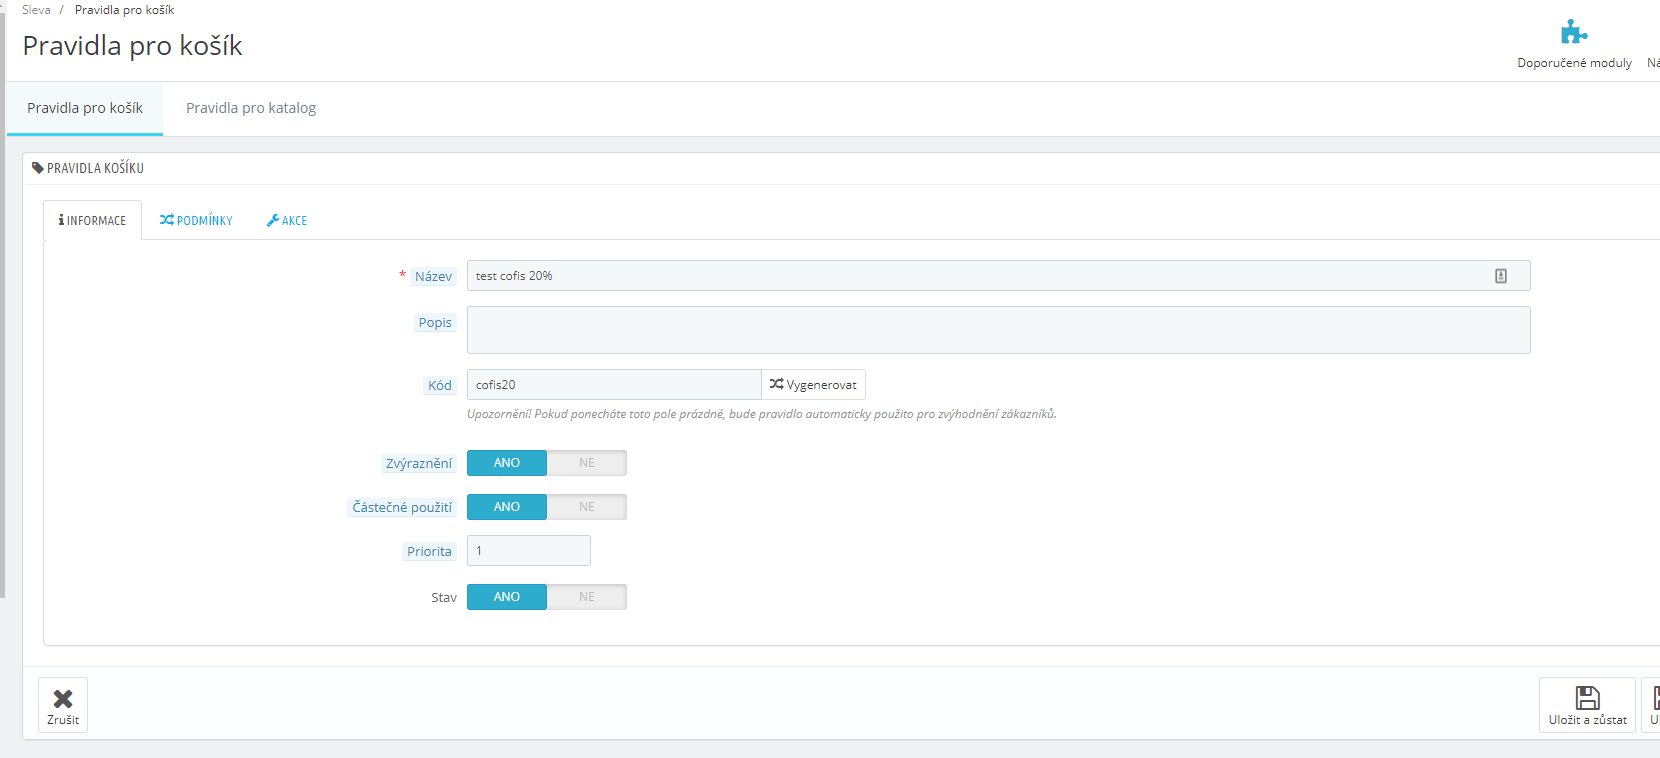
Task: Set Částečné použití to NE
Action: (x=587, y=507)
